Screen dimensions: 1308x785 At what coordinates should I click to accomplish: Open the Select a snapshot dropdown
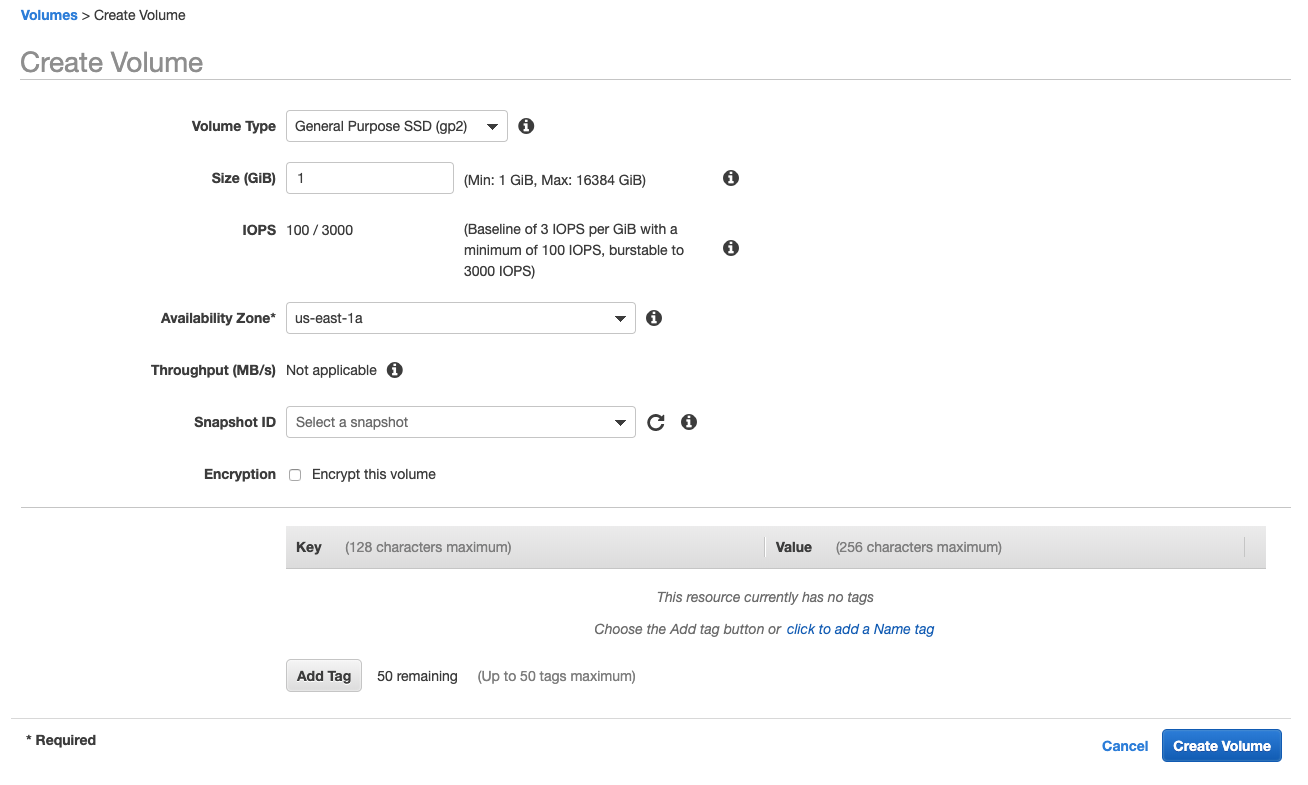pos(460,422)
